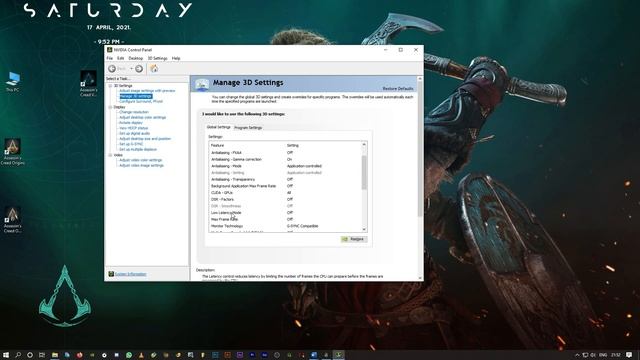Open Adjust desktop size and position task

[145, 139]
